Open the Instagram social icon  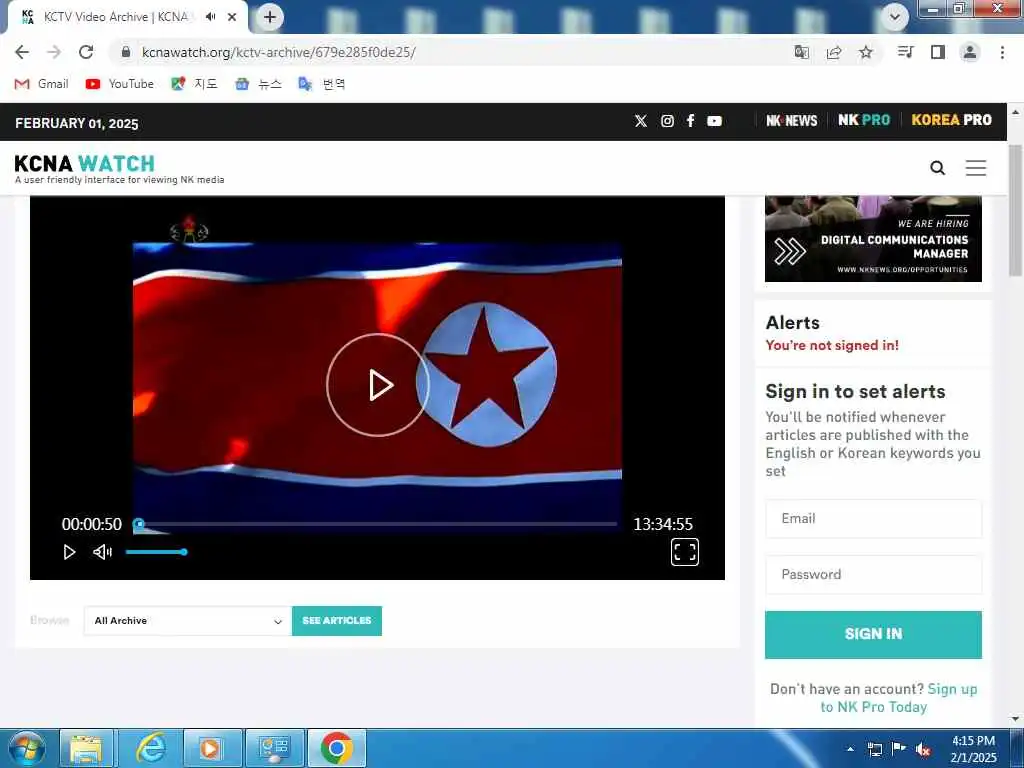click(x=667, y=121)
